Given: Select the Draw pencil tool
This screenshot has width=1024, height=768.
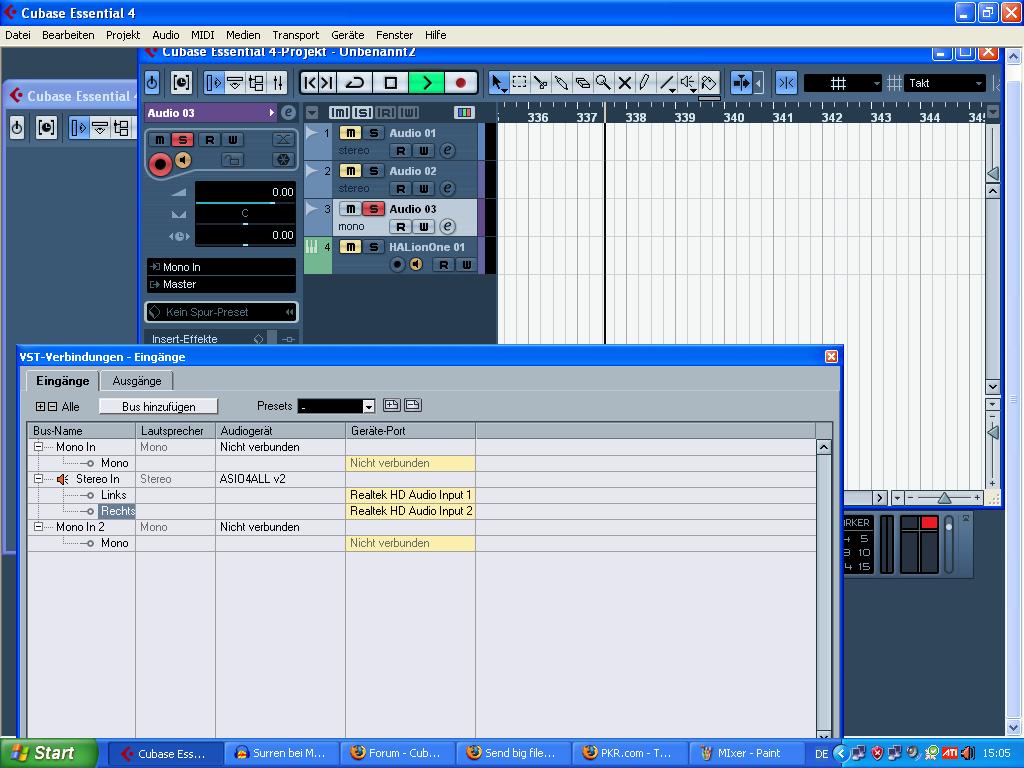Looking at the screenshot, I should point(645,83).
